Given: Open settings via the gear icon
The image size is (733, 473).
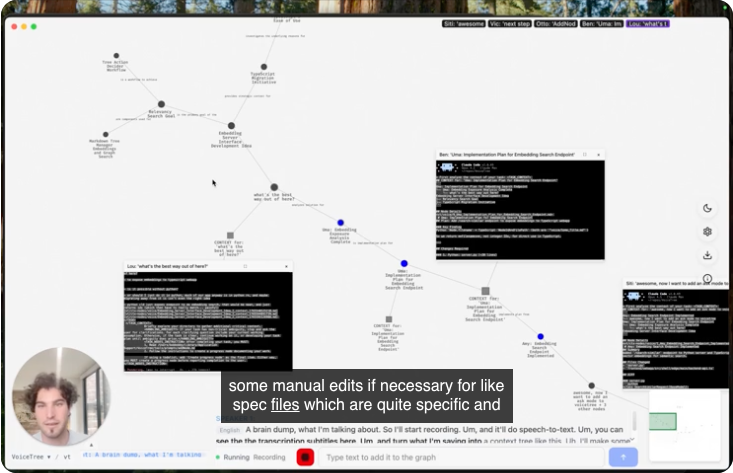Looking at the screenshot, I should [x=707, y=232].
